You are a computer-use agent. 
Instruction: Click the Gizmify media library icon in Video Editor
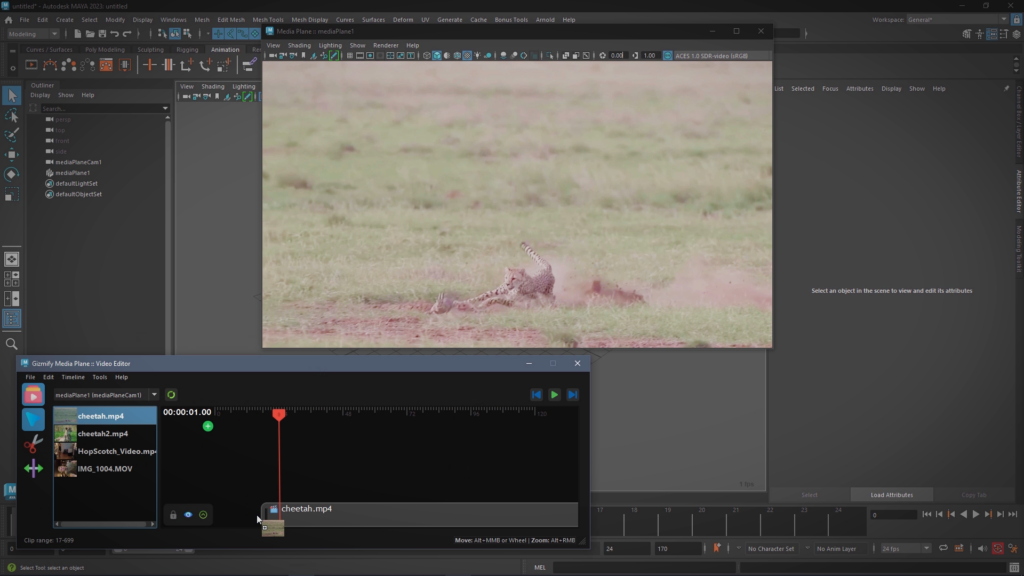tap(33, 394)
